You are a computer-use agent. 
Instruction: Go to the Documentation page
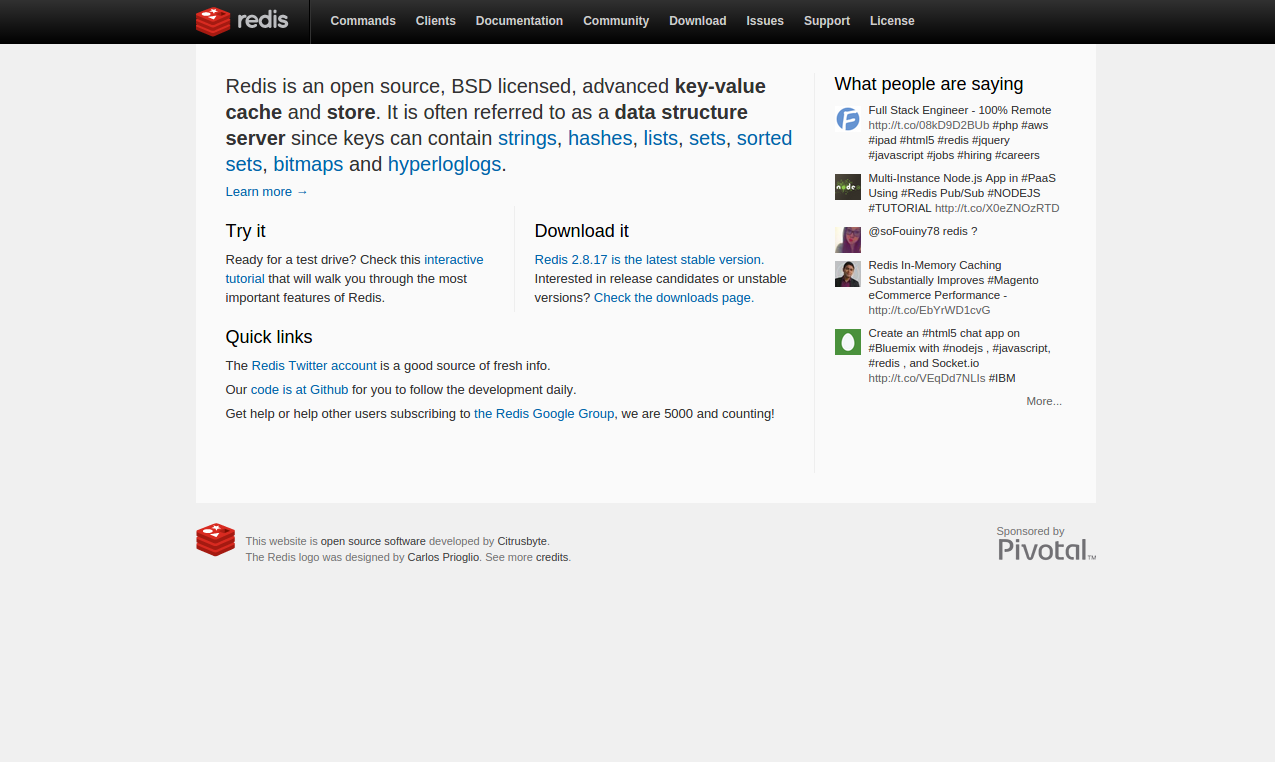519,21
